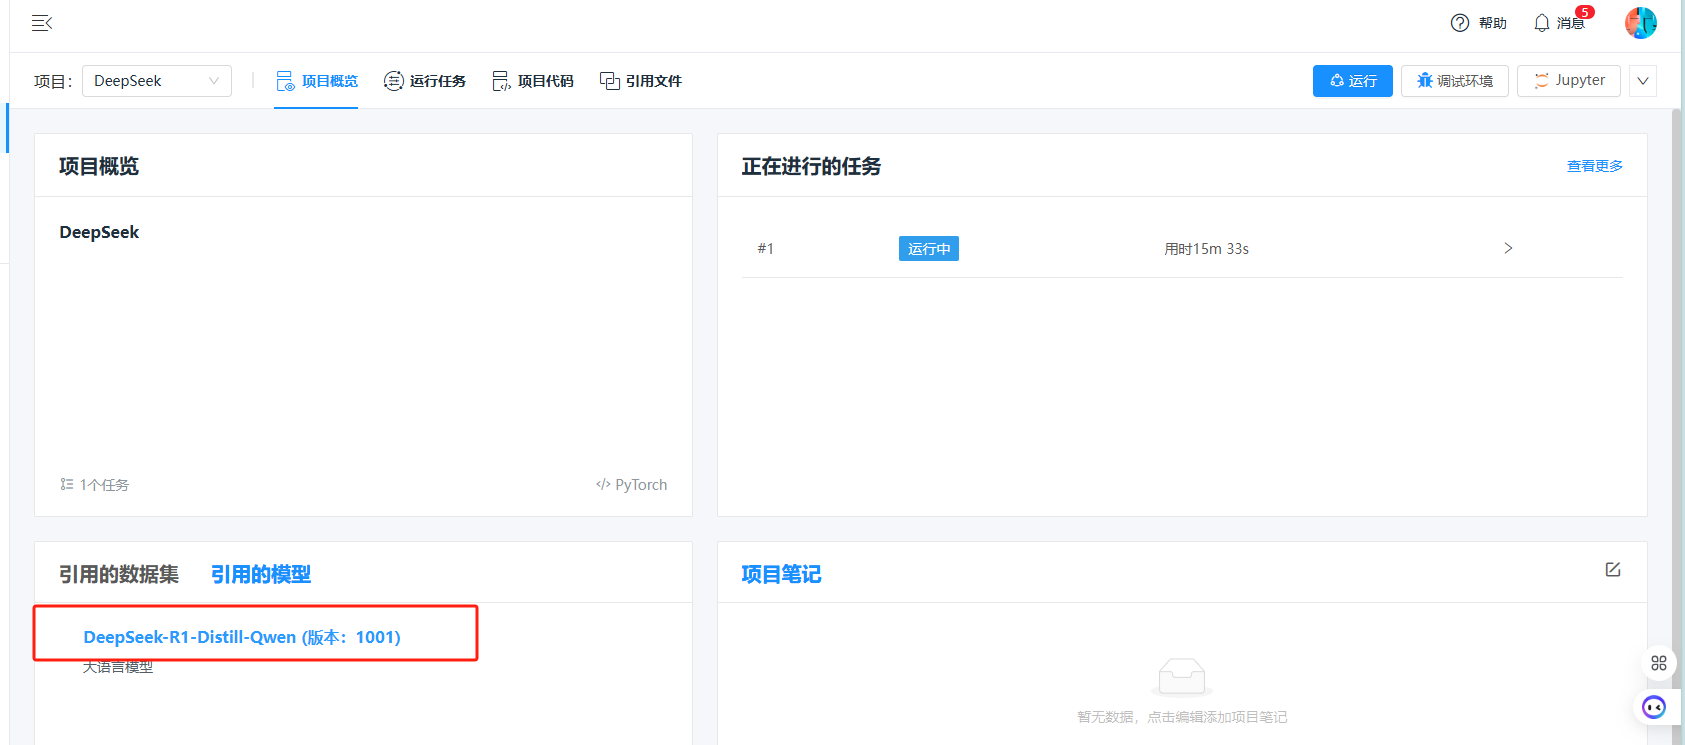This screenshot has height=745, width=1685.
Task: Switch to the 引用的模型 tab
Action: (261, 574)
